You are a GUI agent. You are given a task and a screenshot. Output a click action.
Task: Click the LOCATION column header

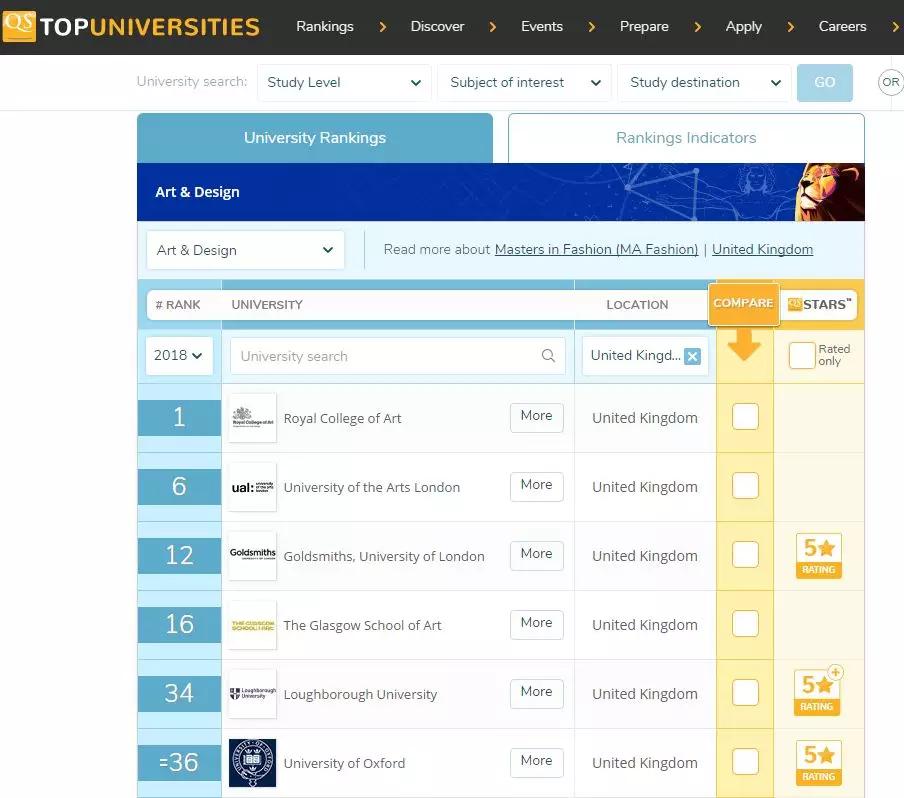click(x=637, y=304)
